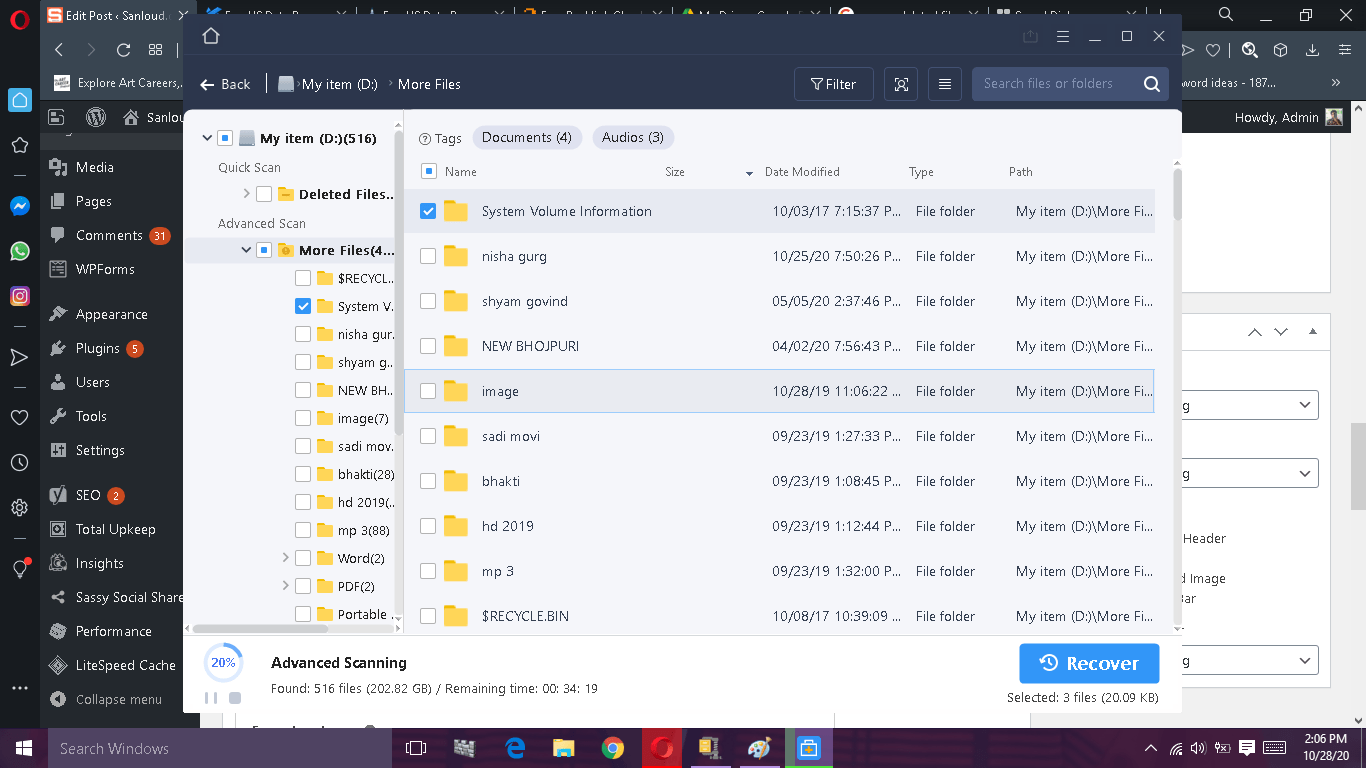Open Comments in WordPress sidebar
1366x768 pixels.
109,235
